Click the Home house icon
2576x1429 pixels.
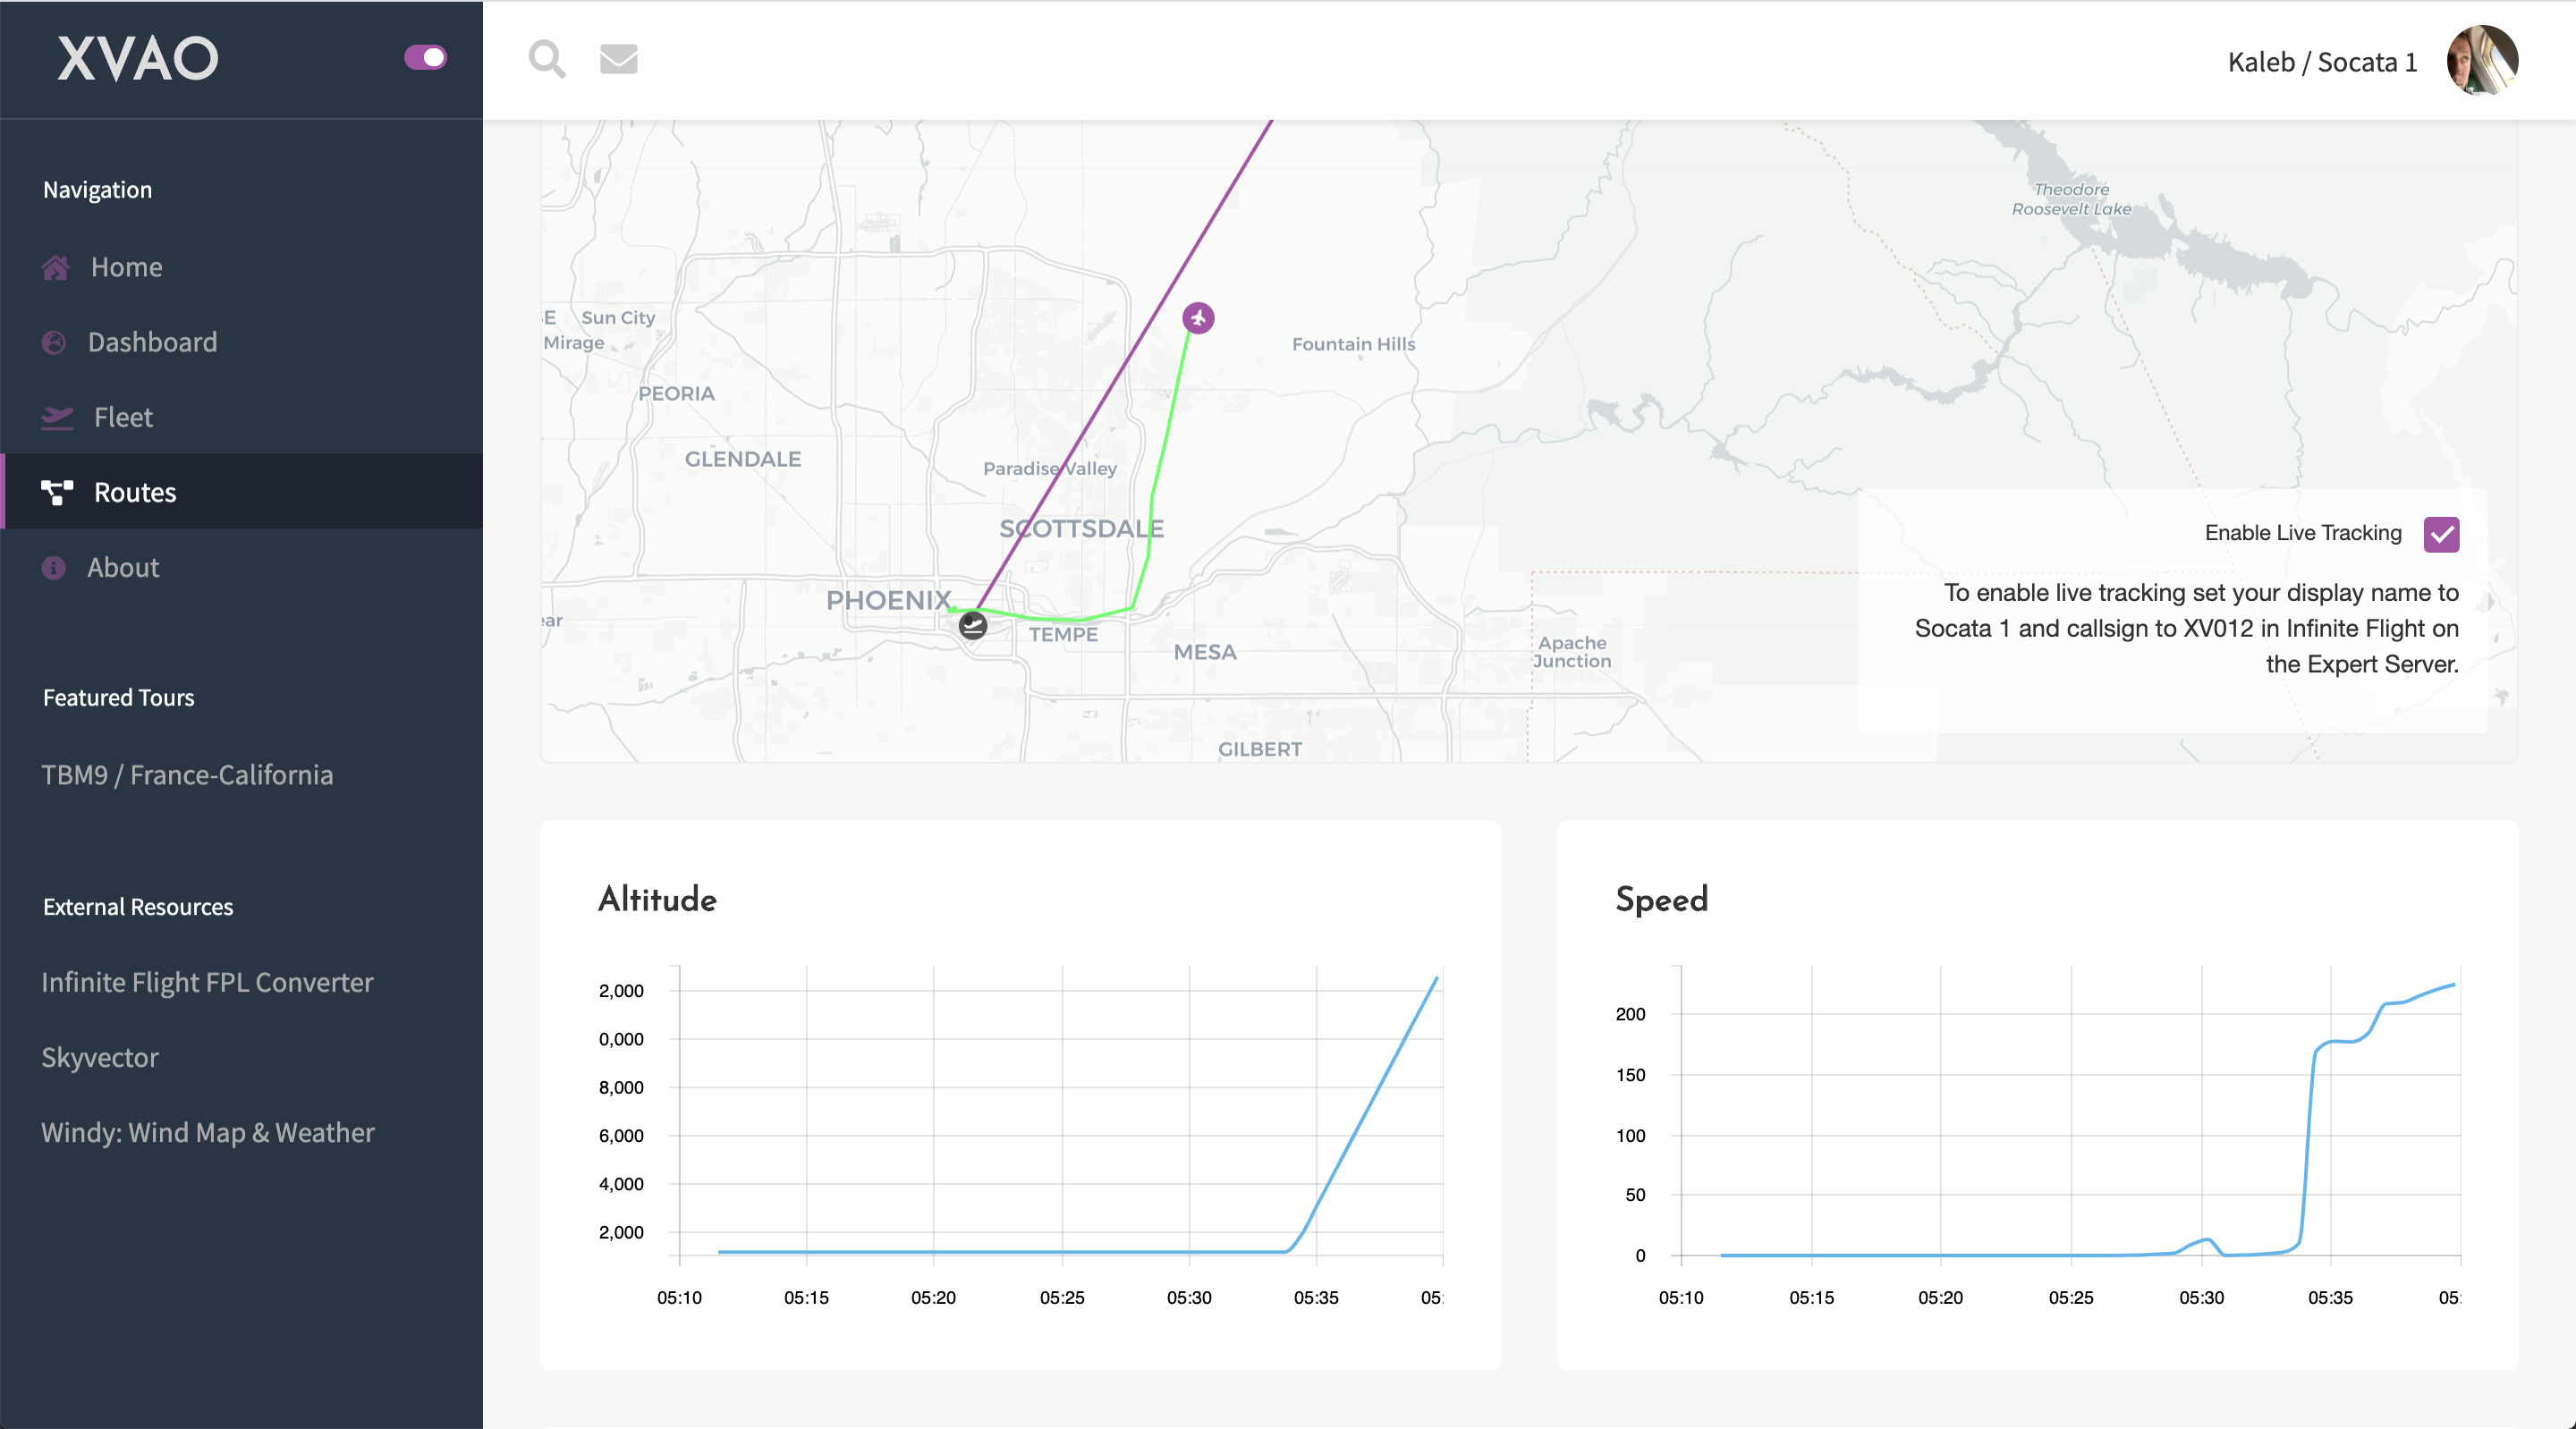pos(55,267)
